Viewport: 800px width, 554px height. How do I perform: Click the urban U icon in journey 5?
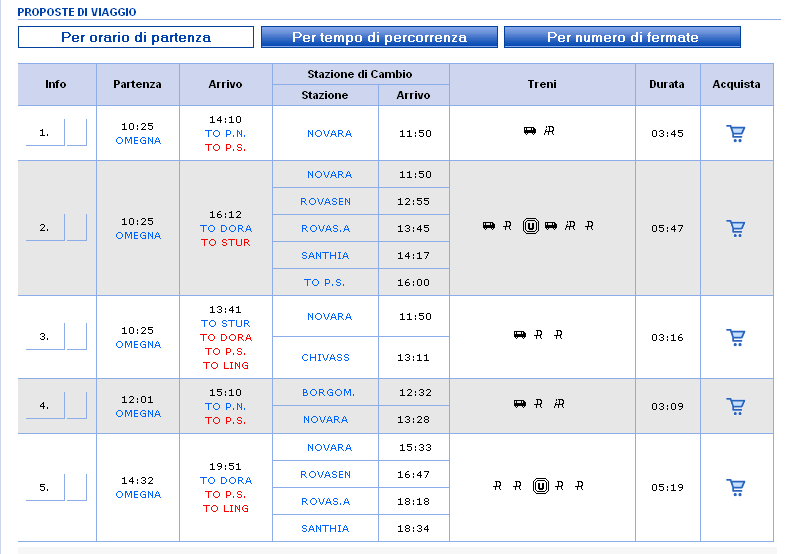pyautogui.click(x=541, y=486)
